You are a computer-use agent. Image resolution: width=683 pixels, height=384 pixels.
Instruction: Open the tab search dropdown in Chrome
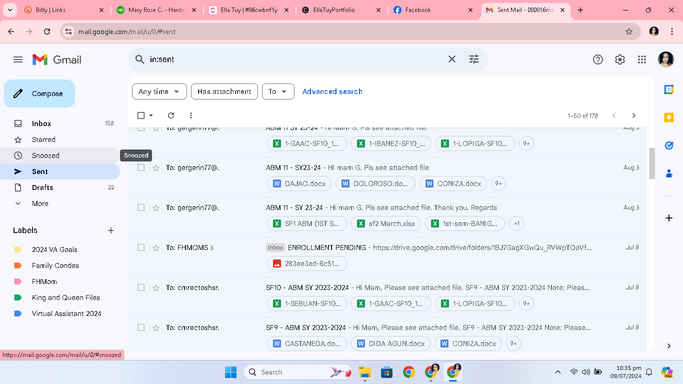(10, 10)
